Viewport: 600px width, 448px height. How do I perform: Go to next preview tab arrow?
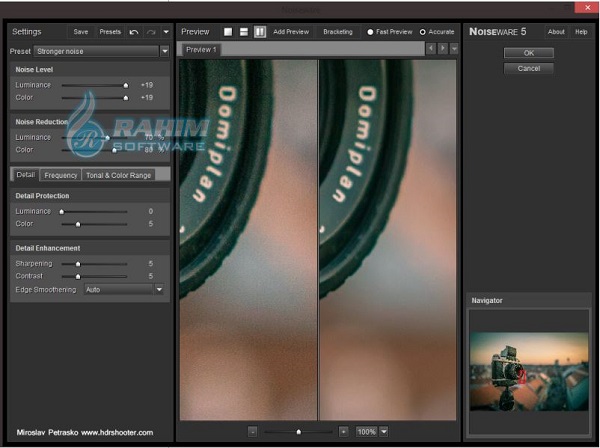click(443, 49)
